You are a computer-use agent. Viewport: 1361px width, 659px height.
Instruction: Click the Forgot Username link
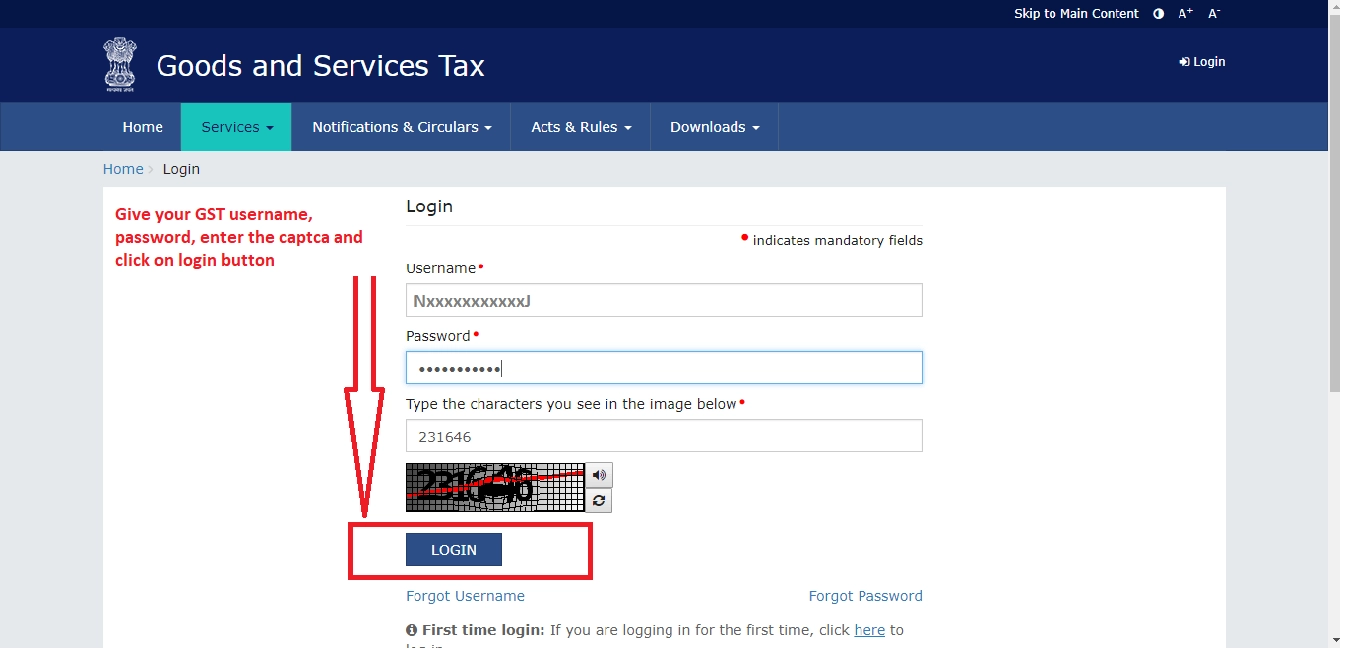tap(465, 595)
